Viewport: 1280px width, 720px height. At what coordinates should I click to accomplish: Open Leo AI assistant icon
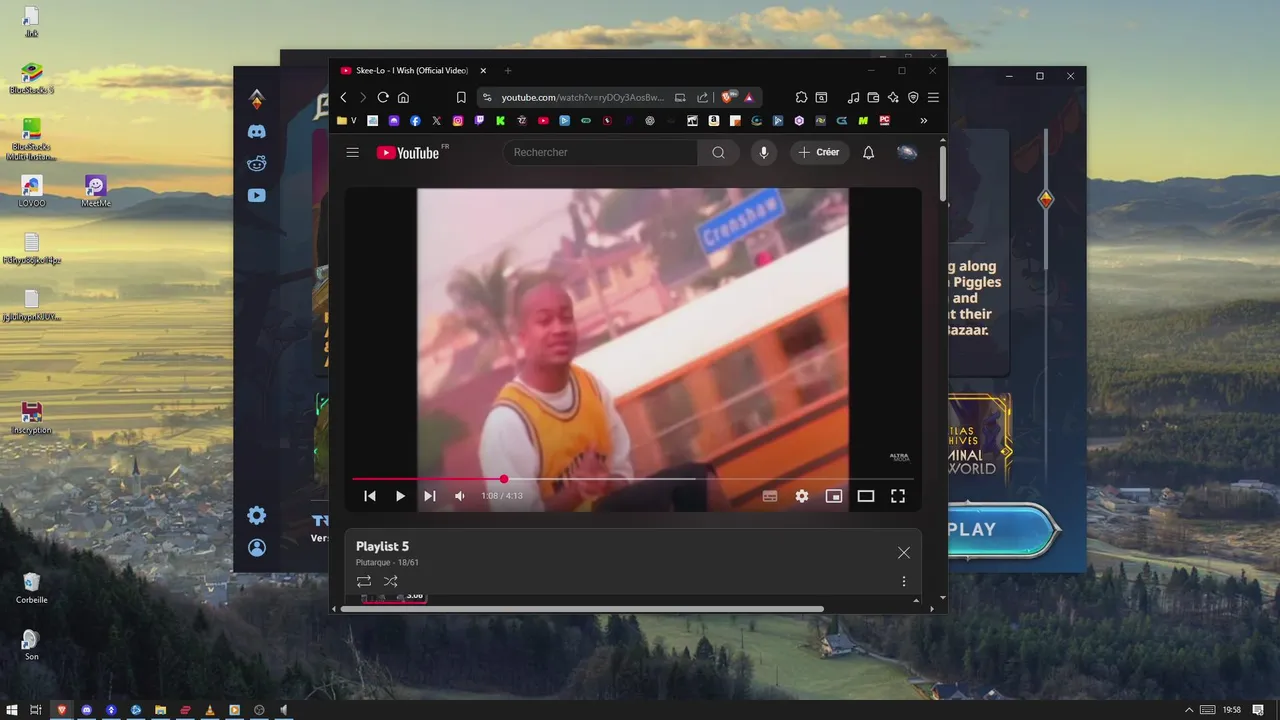pyautogui.click(x=893, y=97)
